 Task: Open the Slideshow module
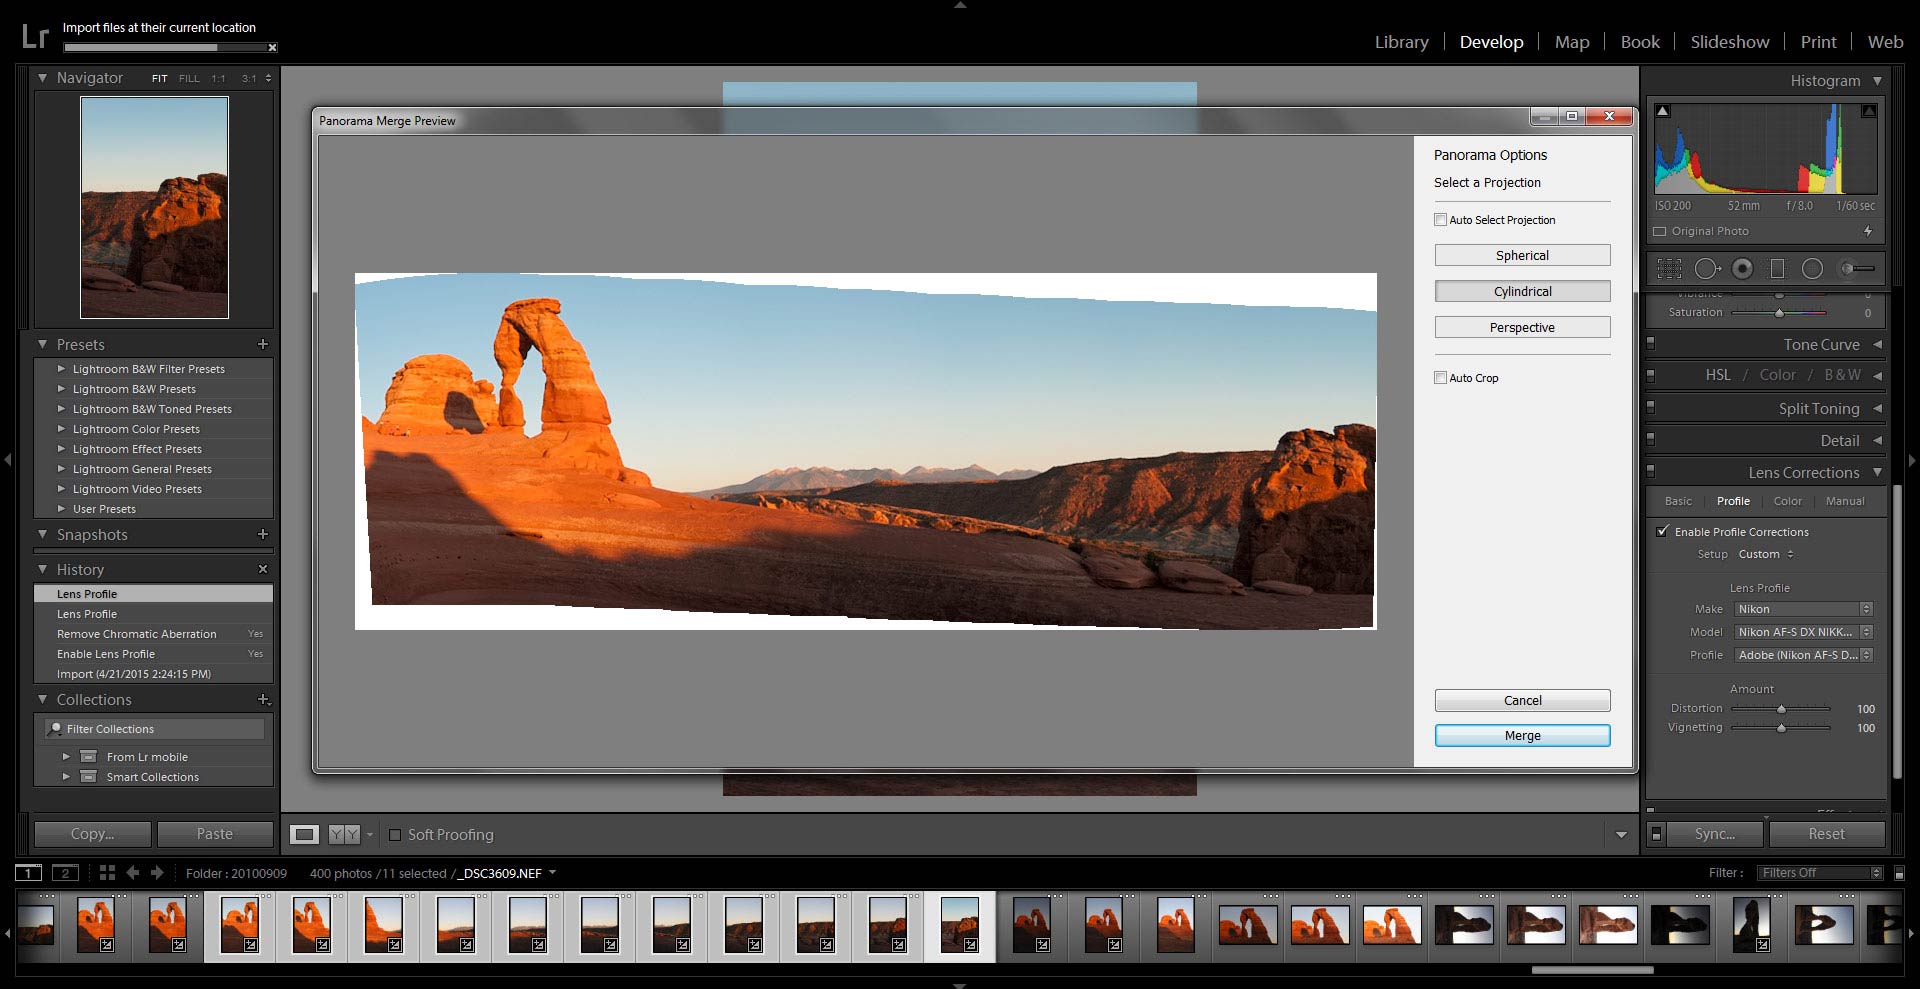(x=1730, y=42)
